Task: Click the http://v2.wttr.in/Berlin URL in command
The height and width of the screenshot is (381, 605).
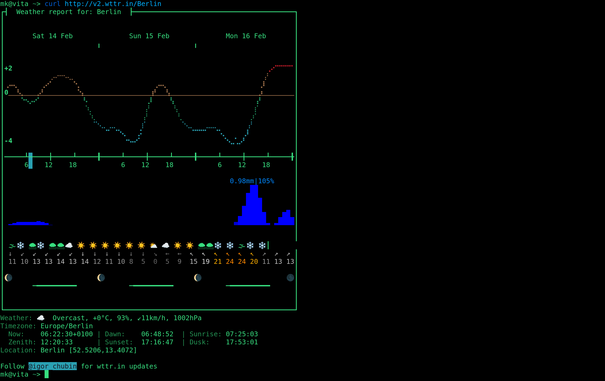Action: pyautogui.click(x=113, y=4)
